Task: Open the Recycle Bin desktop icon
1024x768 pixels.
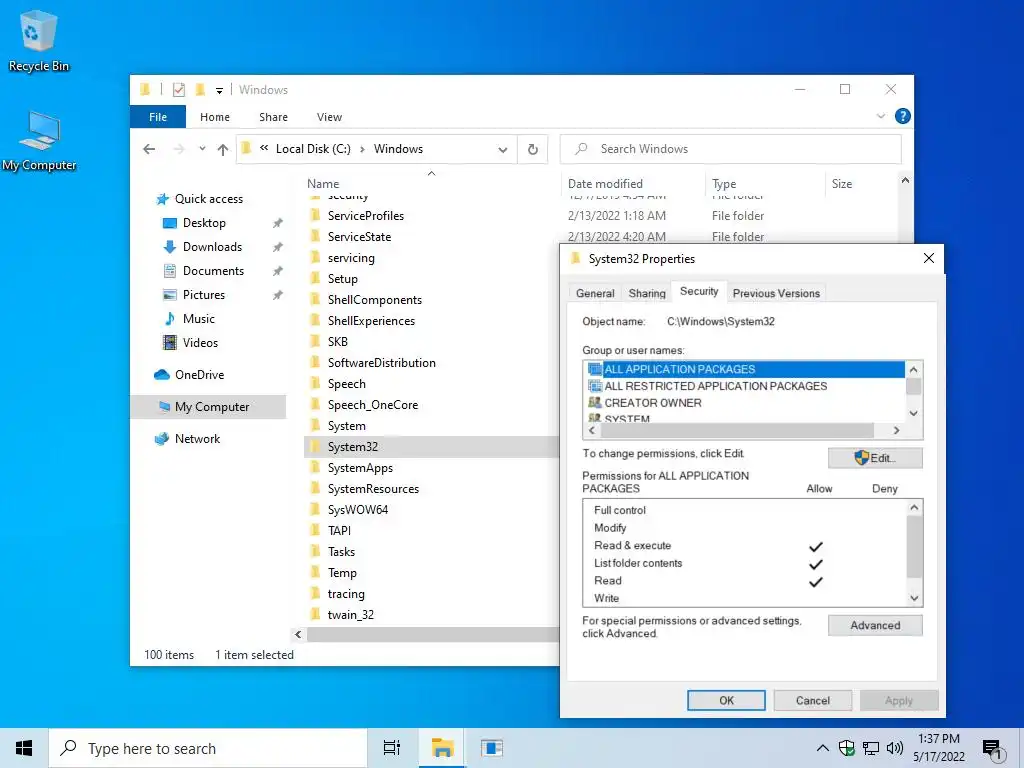Action: click(39, 41)
